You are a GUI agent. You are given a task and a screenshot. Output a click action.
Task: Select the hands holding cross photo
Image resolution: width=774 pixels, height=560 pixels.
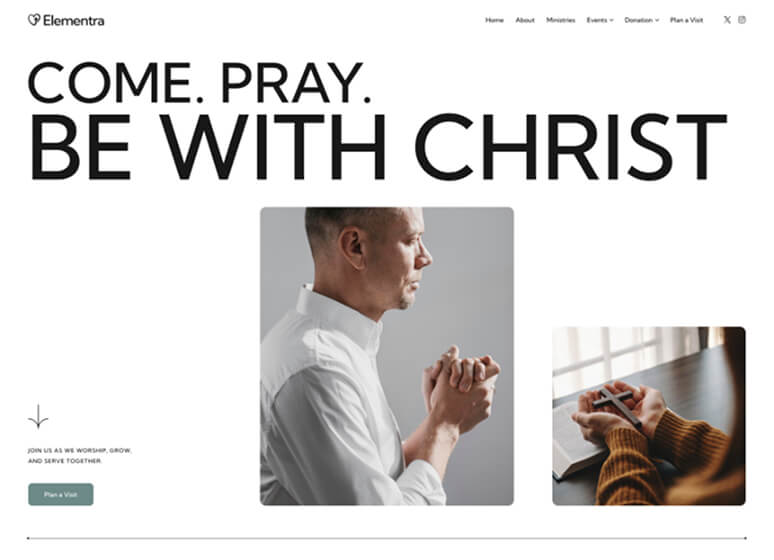[649, 416]
